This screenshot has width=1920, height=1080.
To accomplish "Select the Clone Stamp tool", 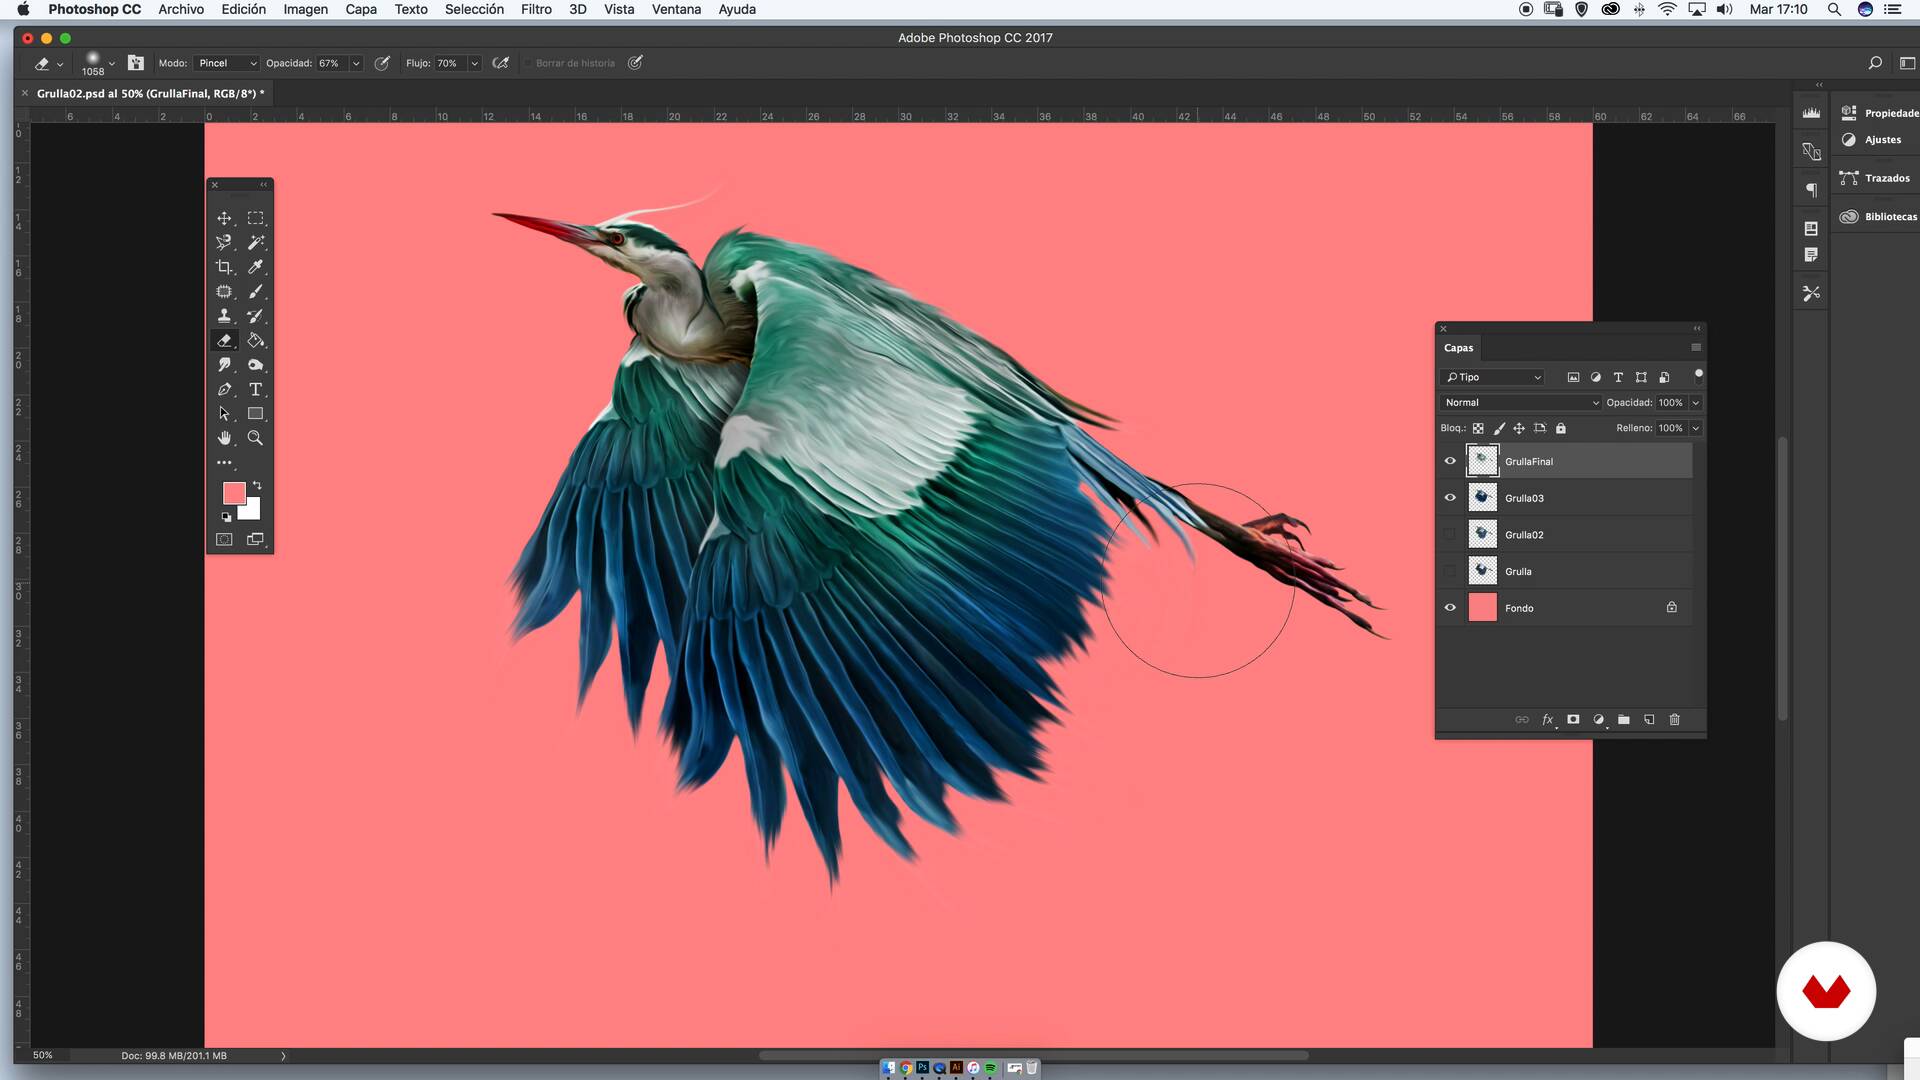I will 224,316.
